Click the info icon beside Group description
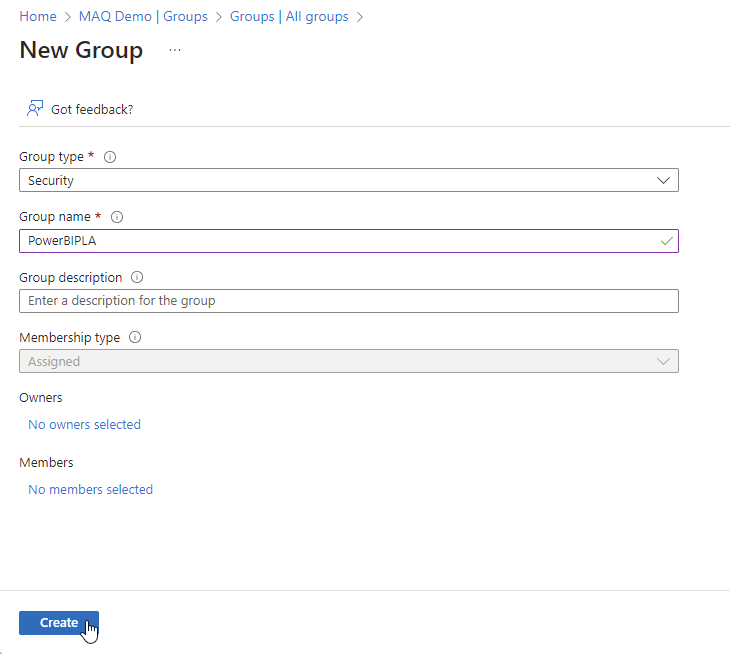This screenshot has width=730, height=654. [x=137, y=277]
